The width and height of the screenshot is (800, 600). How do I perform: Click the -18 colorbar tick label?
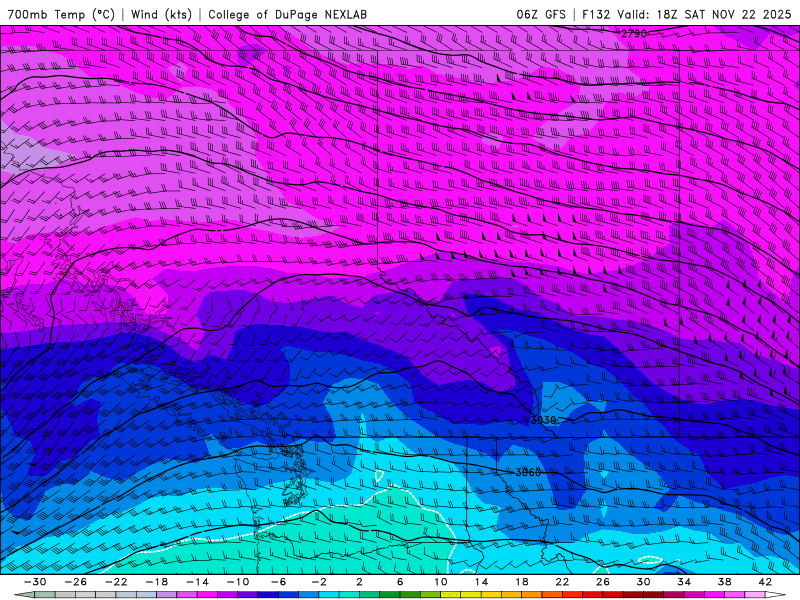tap(157, 582)
